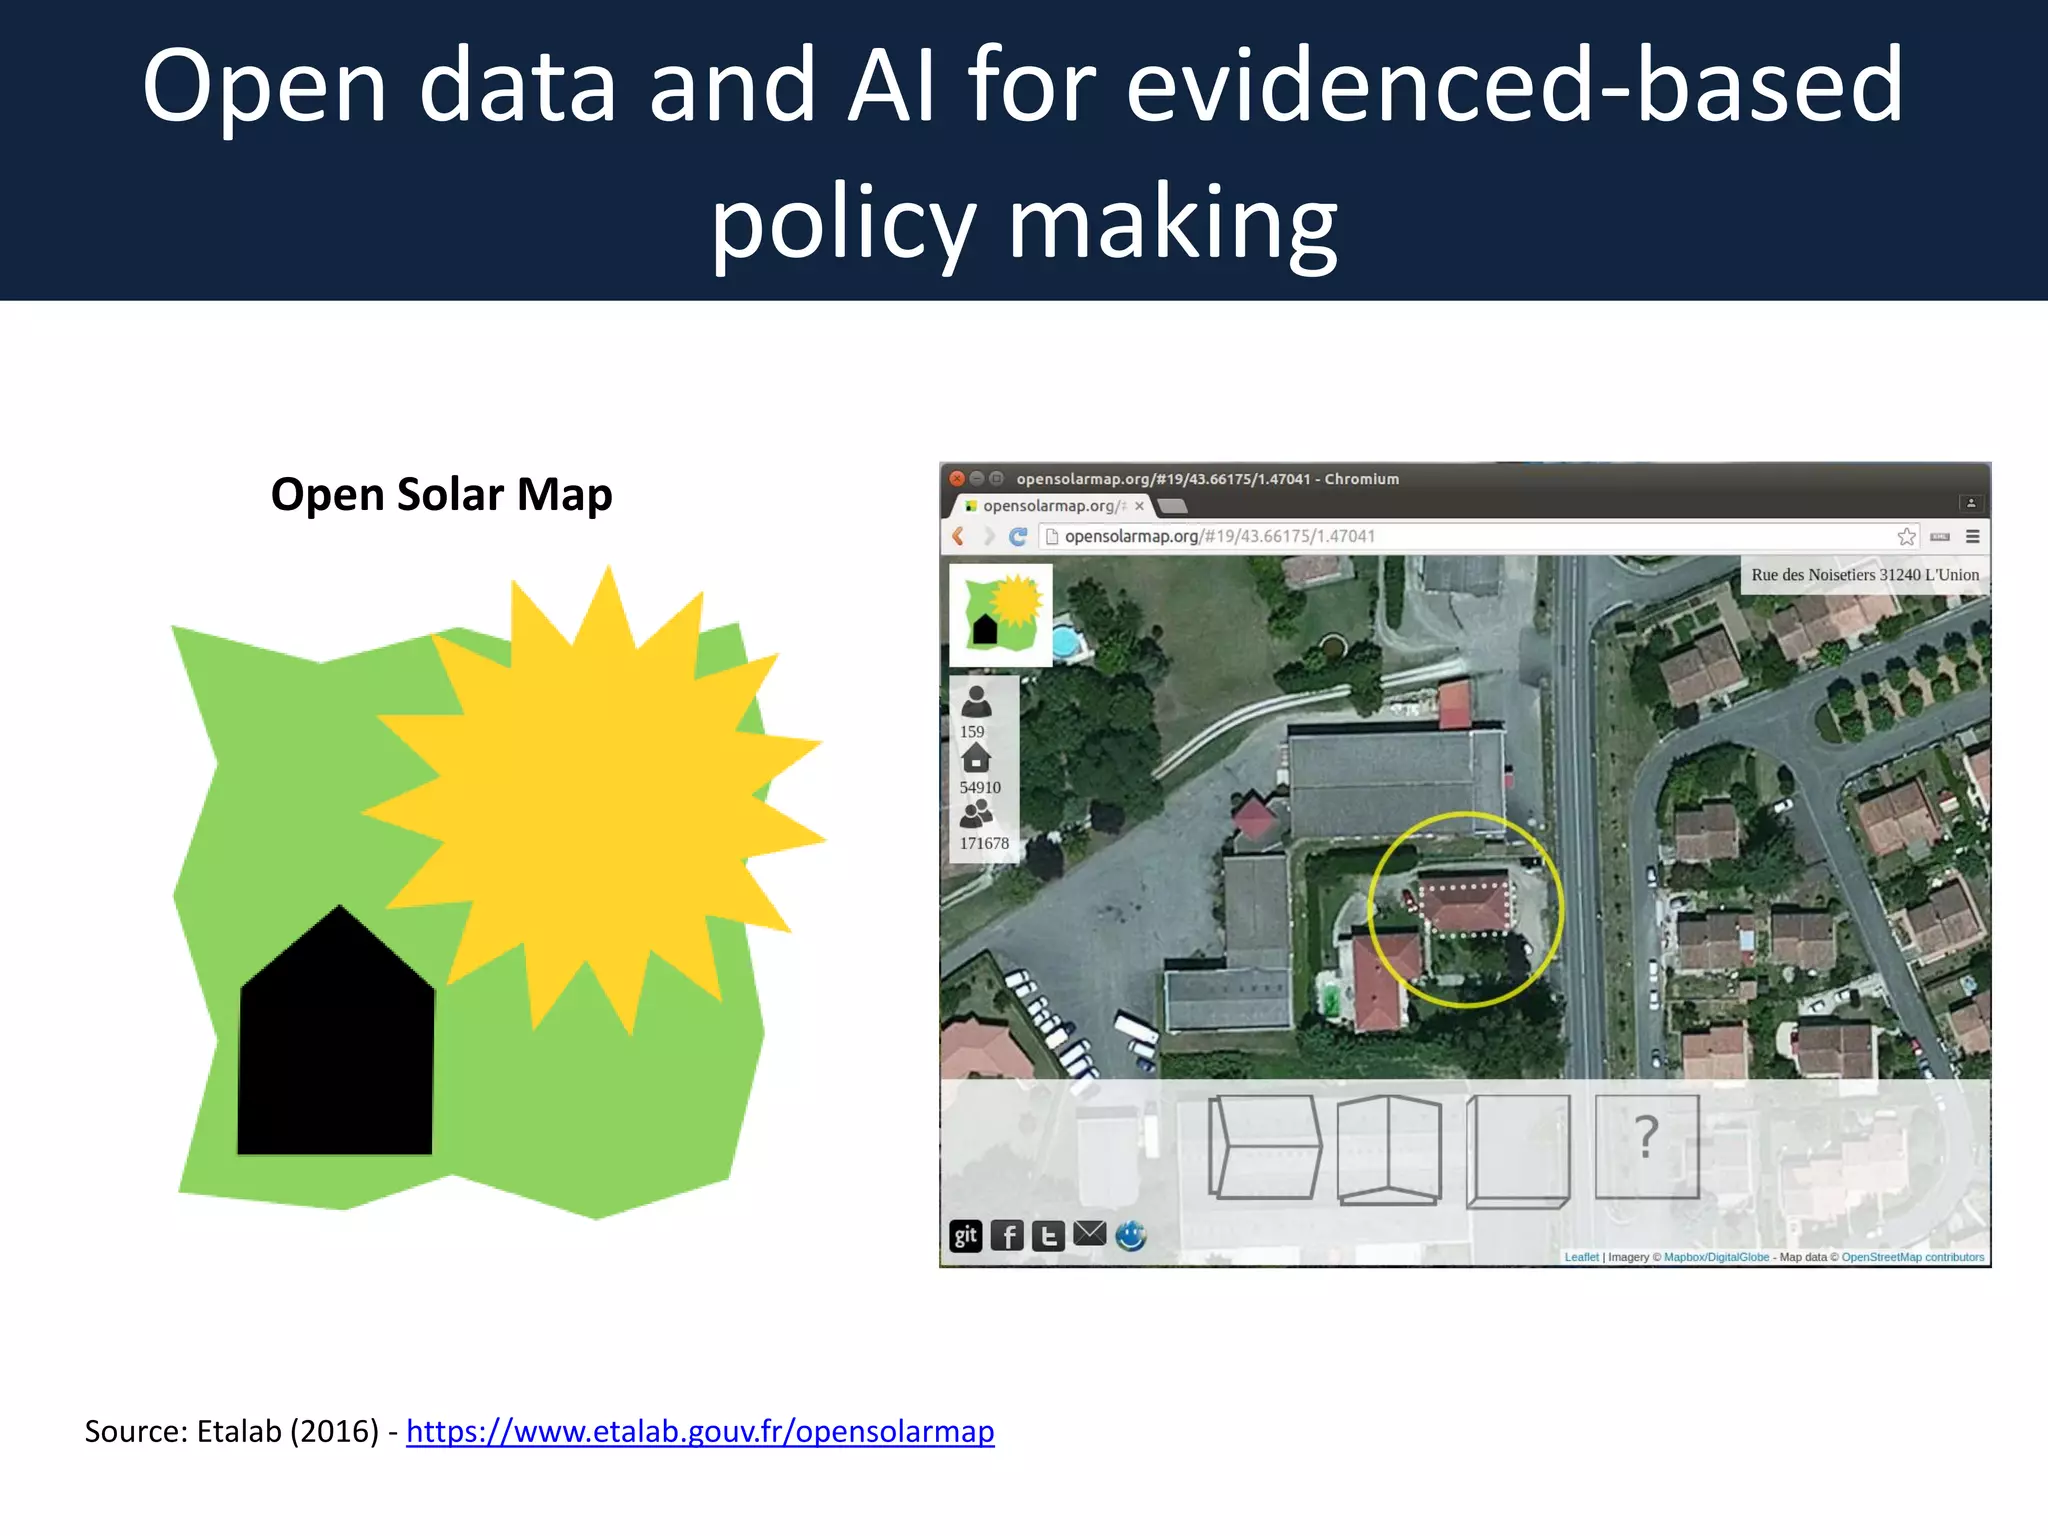The height and width of the screenshot is (1536, 2048).
Task: Click the Leaflet attribution link
Action: click(1581, 1257)
